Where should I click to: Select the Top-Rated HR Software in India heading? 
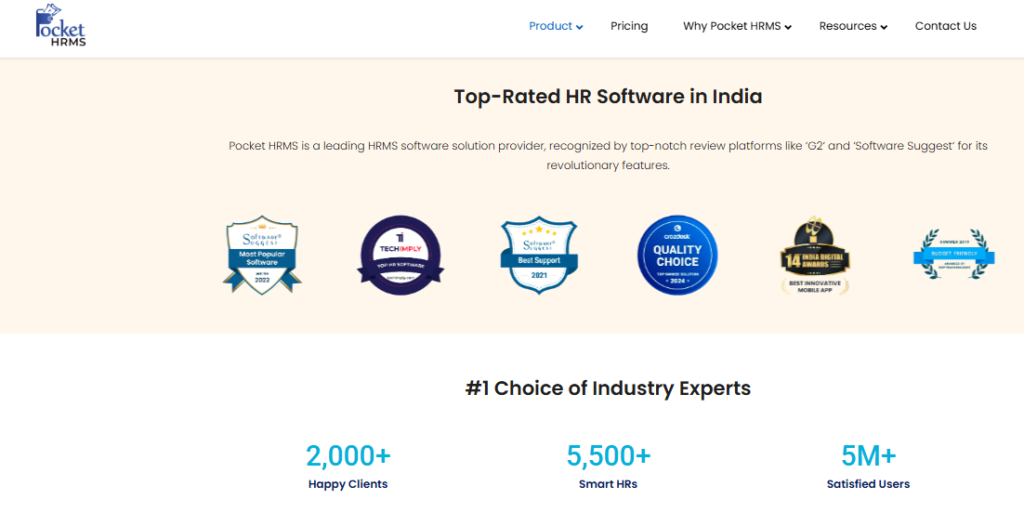pyautogui.click(x=608, y=97)
